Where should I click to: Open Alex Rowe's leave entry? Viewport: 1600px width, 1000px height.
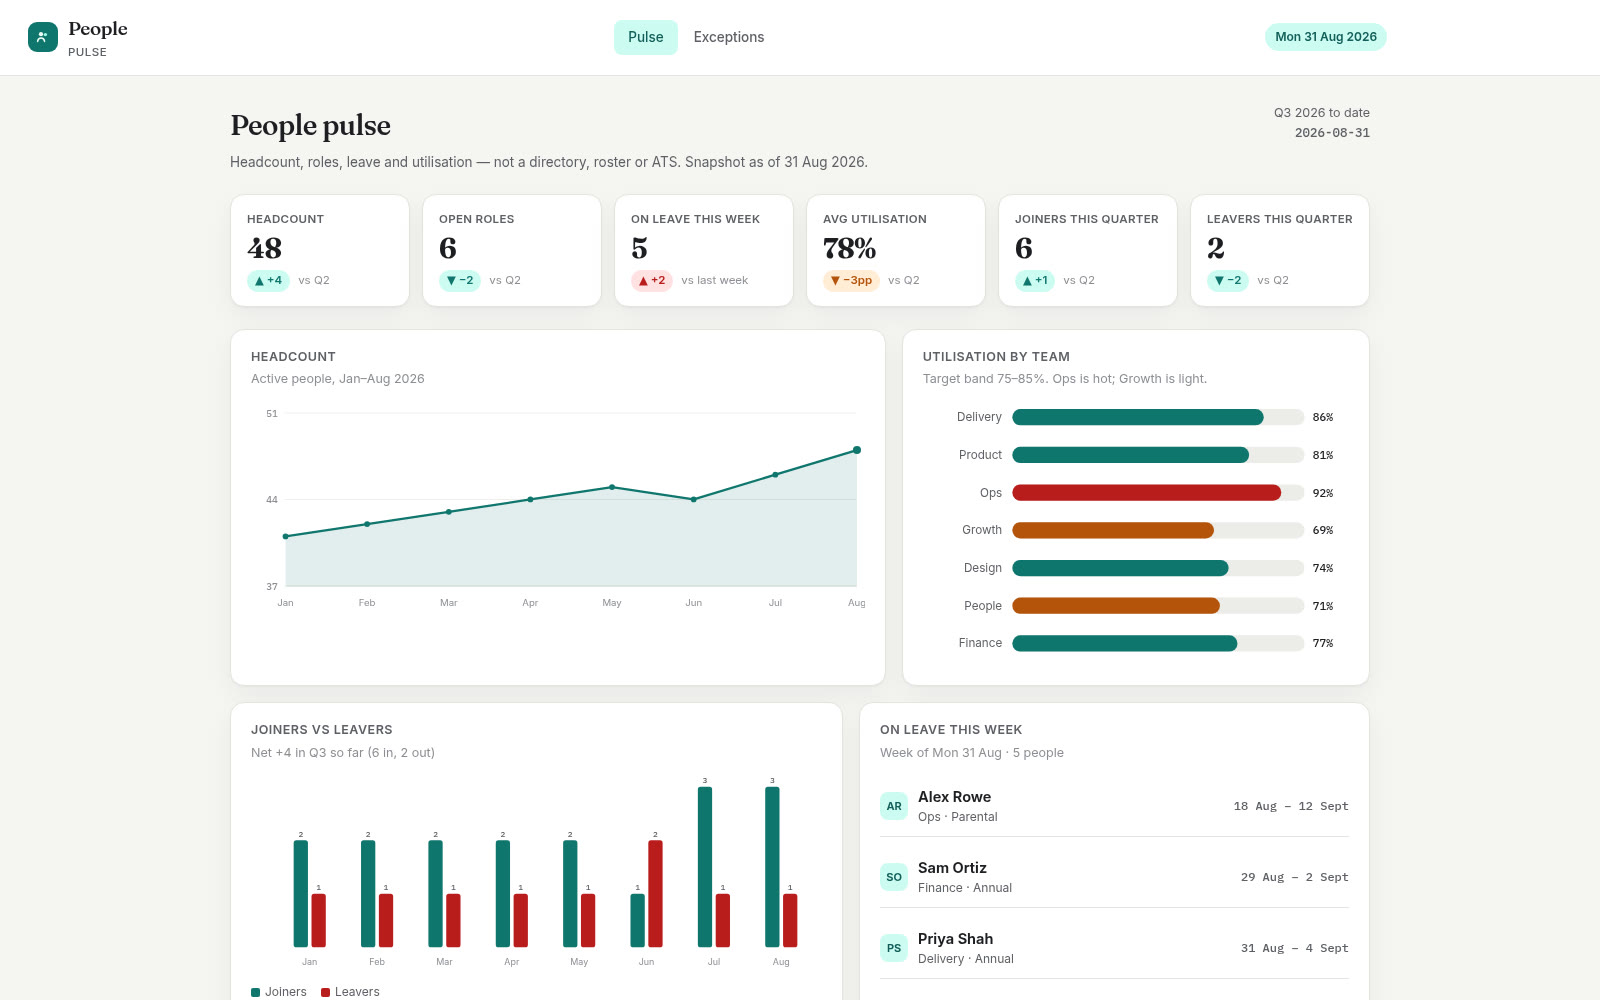pos(1114,806)
